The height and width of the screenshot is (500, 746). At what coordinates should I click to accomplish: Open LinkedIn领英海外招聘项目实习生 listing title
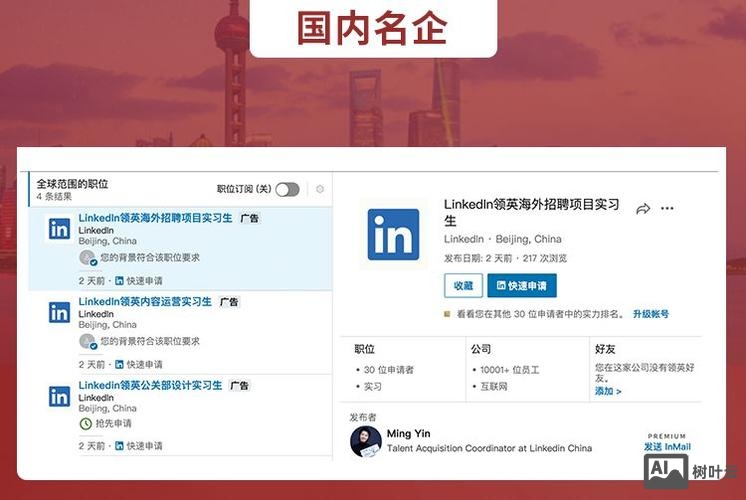point(156,218)
